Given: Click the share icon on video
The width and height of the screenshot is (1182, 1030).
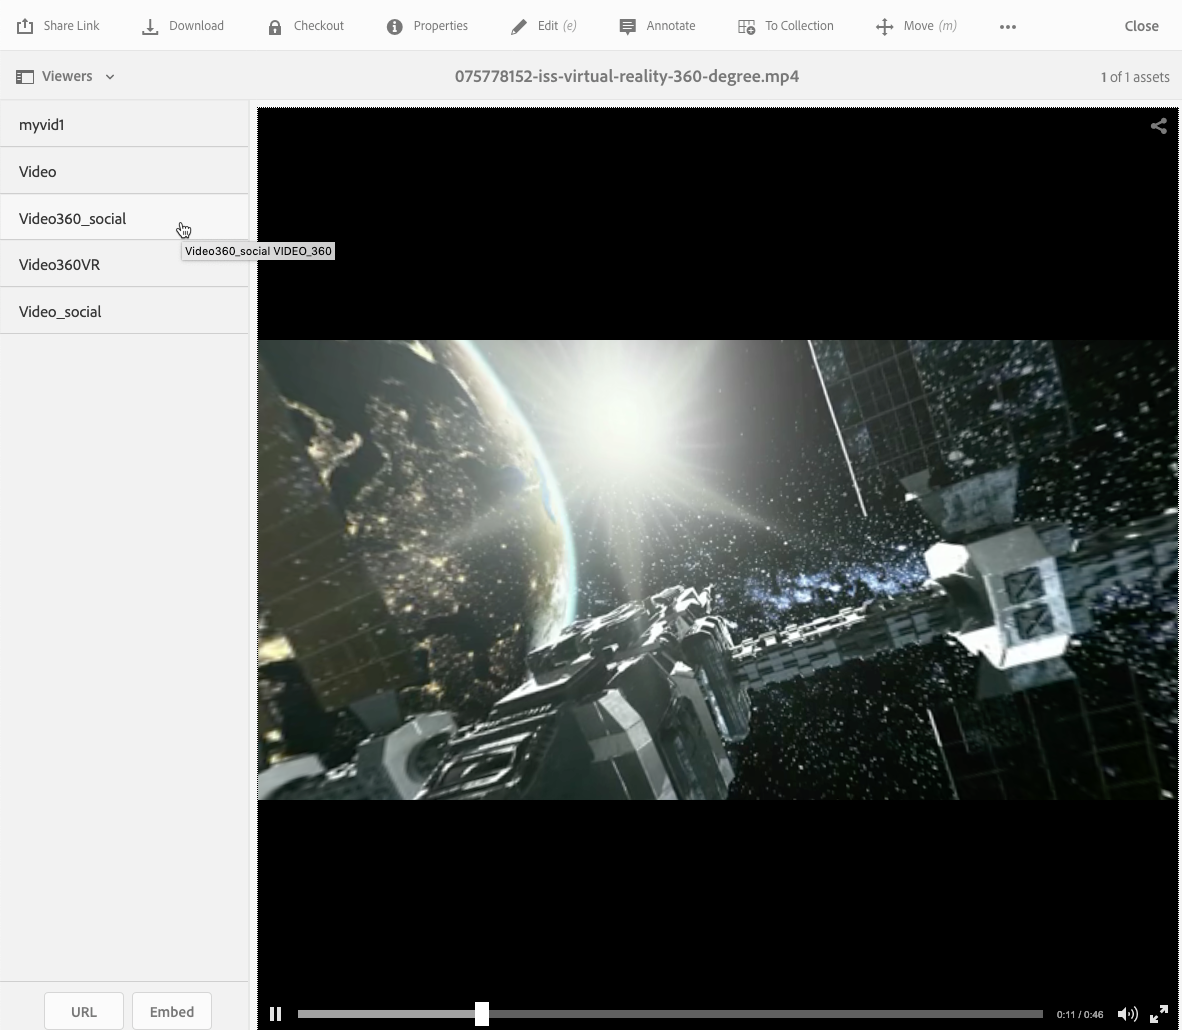Looking at the screenshot, I should tap(1158, 126).
